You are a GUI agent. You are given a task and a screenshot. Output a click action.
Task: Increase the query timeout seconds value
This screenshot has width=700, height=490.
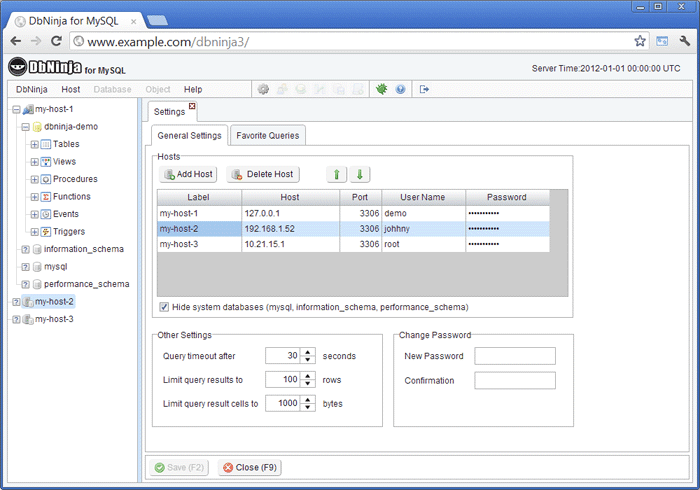pos(308,352)
